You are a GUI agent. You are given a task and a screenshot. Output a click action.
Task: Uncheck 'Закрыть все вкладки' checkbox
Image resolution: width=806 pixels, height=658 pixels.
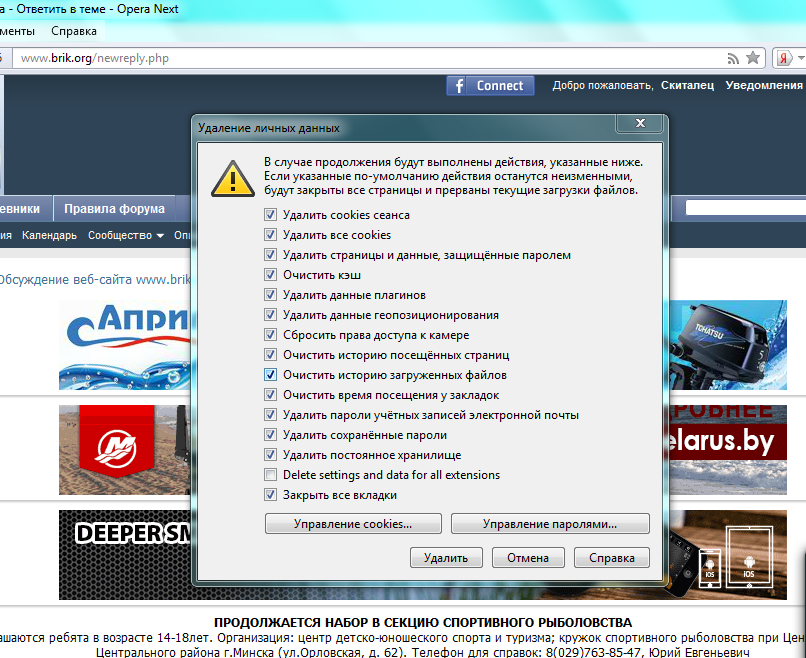pyautogui.click(x=270, y=495)
